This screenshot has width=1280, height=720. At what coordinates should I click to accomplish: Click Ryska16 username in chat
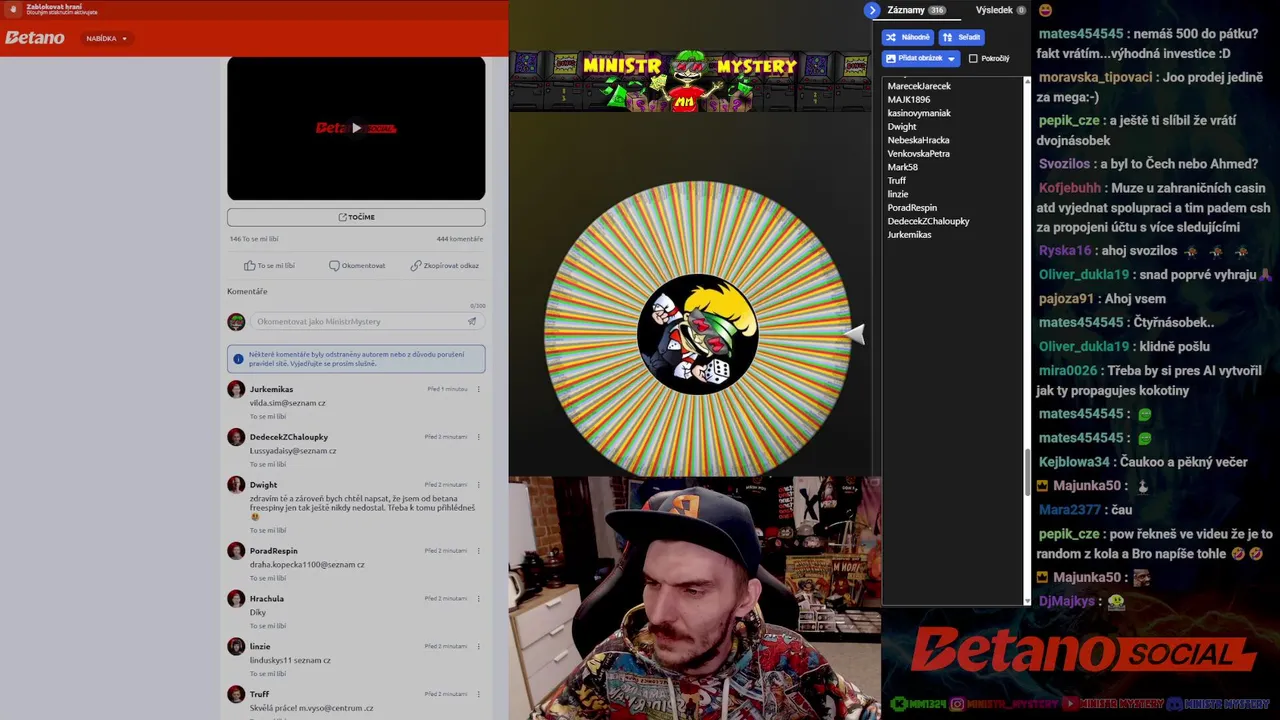coord(1065,251)
